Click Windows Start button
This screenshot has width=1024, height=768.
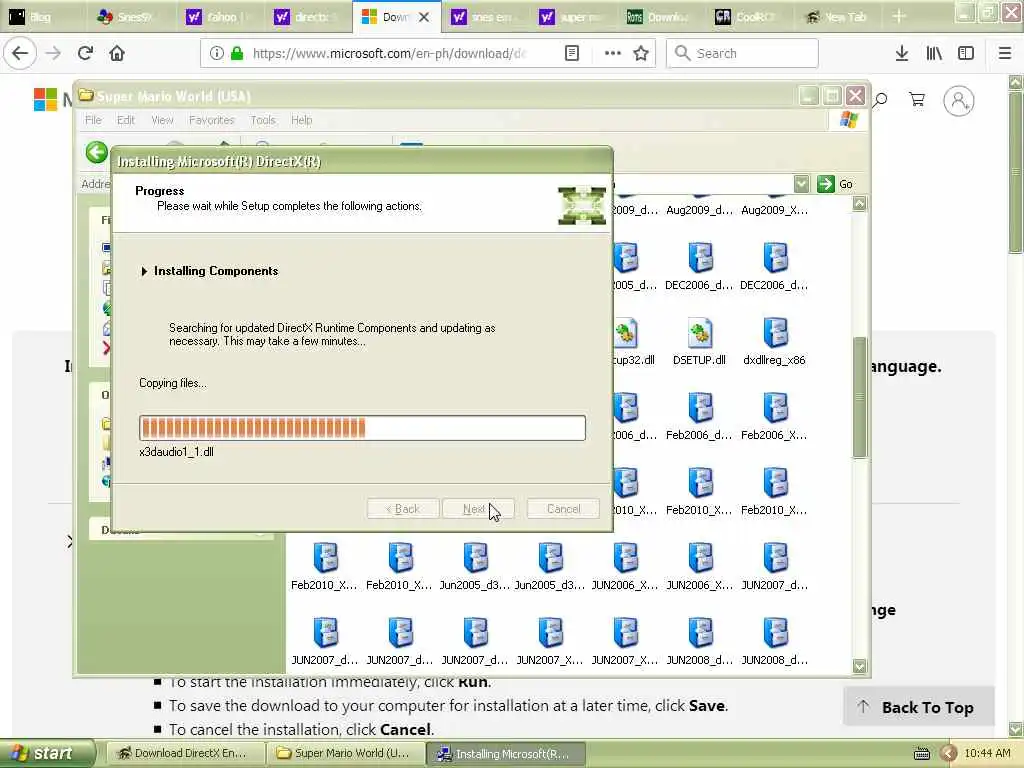[x=46, y=754]
